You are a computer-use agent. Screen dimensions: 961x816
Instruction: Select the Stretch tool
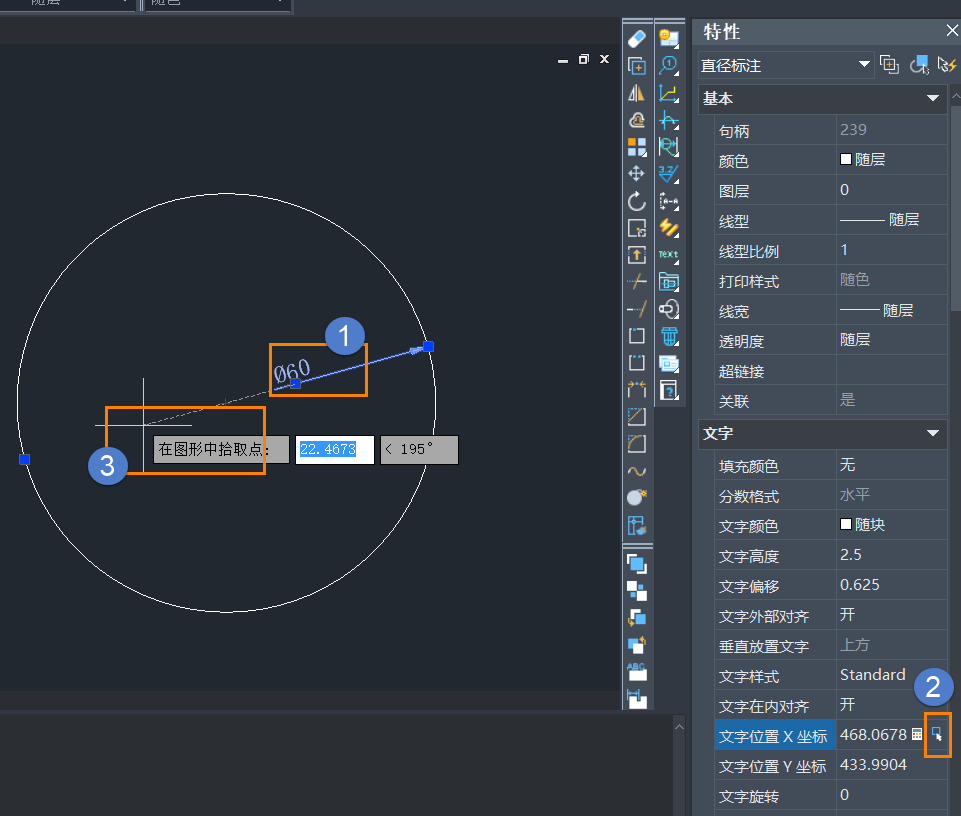[637, 255]
